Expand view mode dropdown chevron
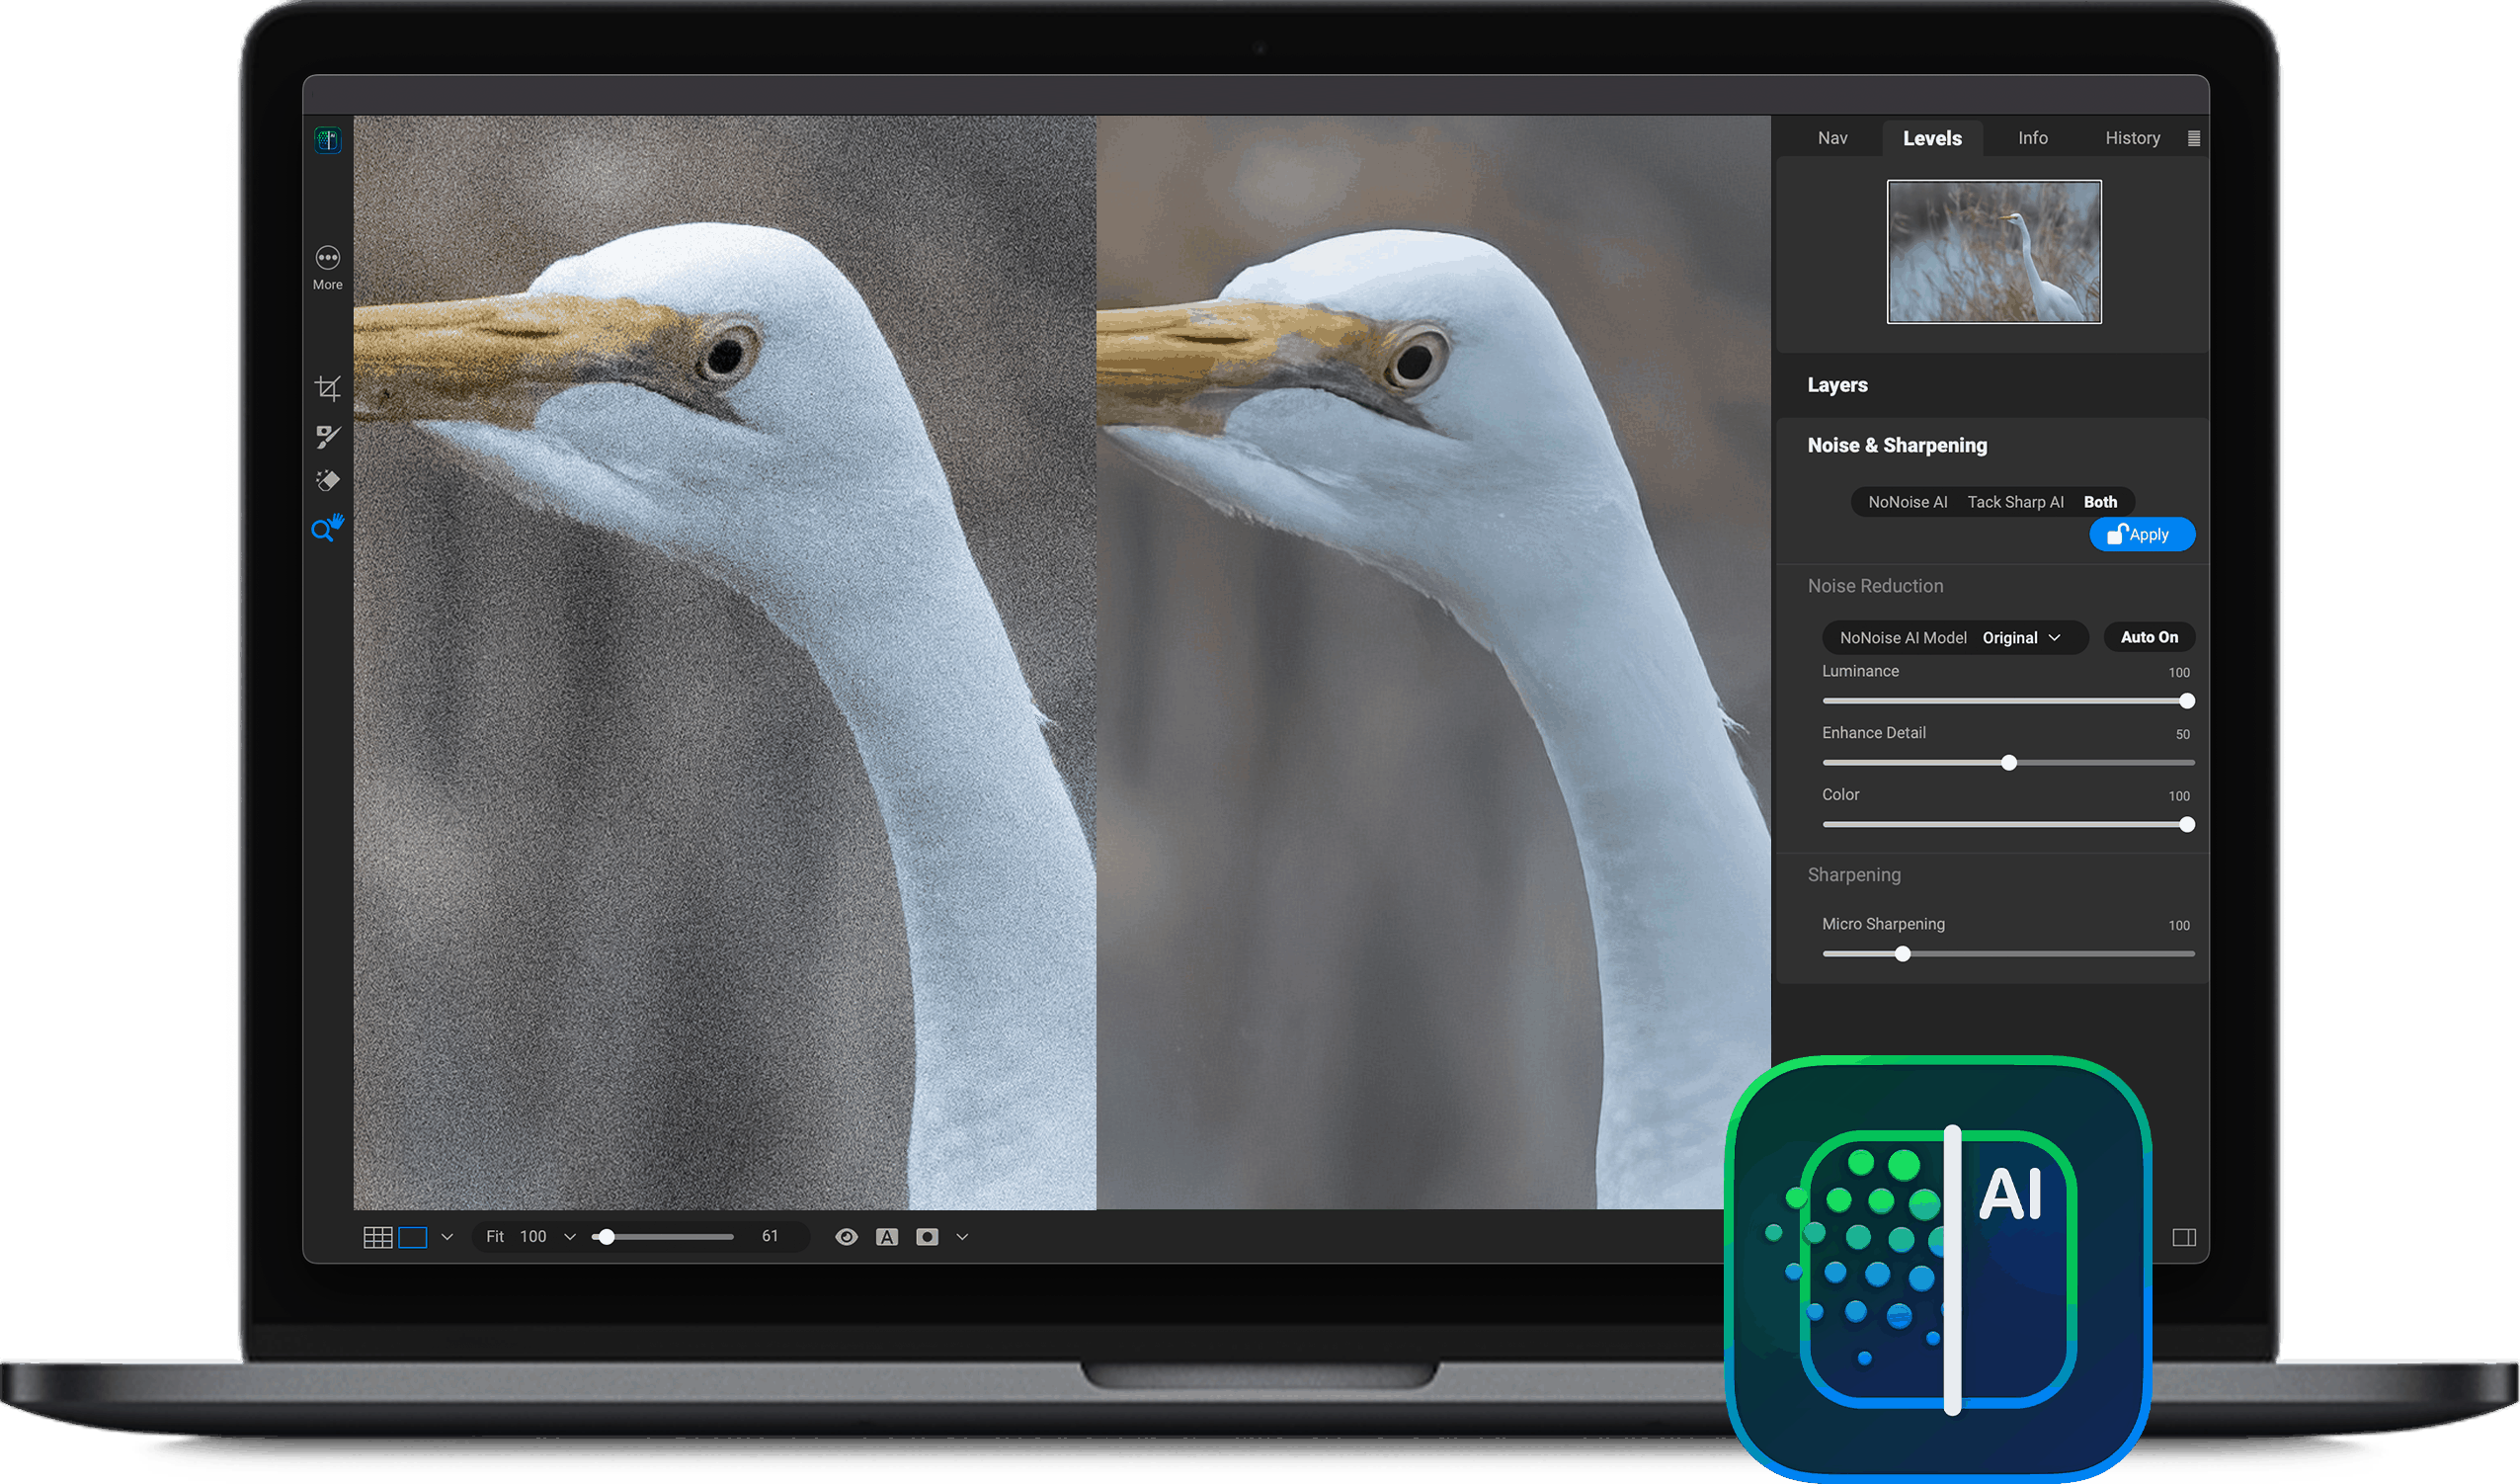 (447, 1237)
